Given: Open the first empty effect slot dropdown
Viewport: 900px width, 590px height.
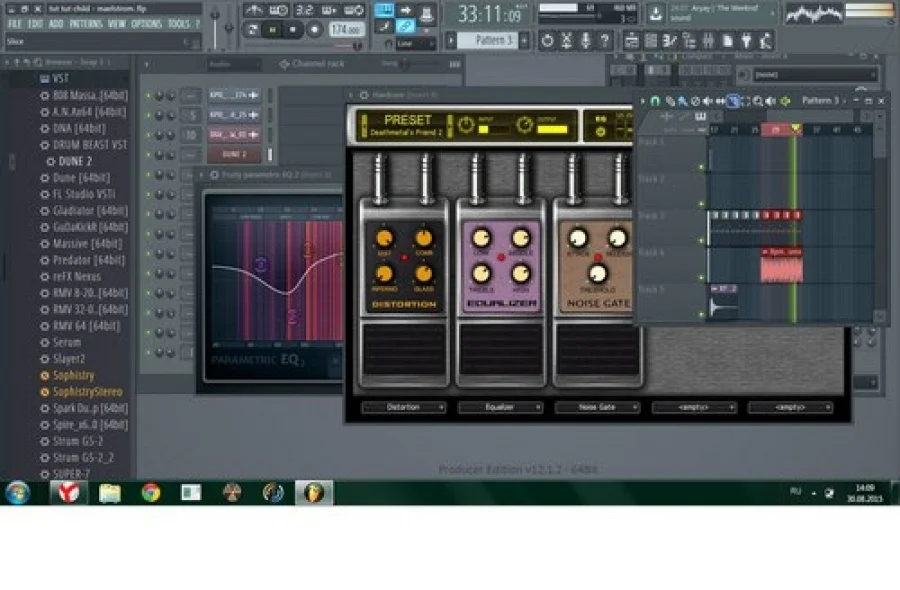Looking at the screenshot, I should (694, 407).
